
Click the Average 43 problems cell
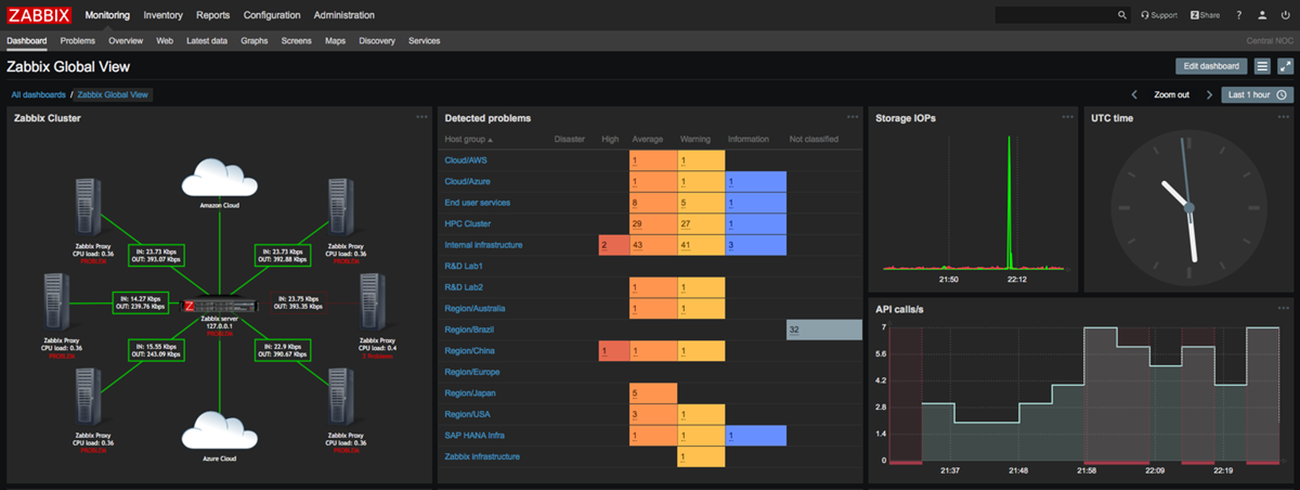[x=654, y=245]
